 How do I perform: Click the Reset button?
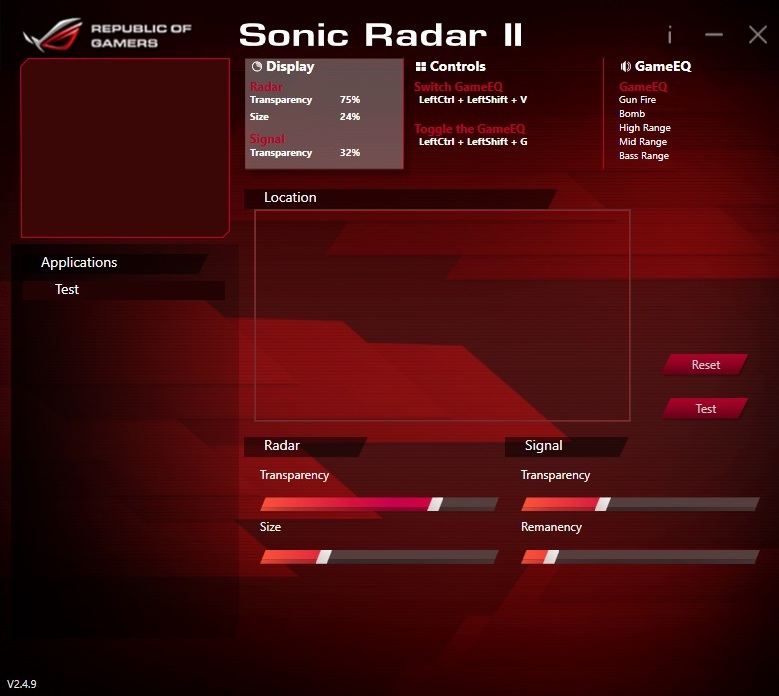(x=705, y=365)
